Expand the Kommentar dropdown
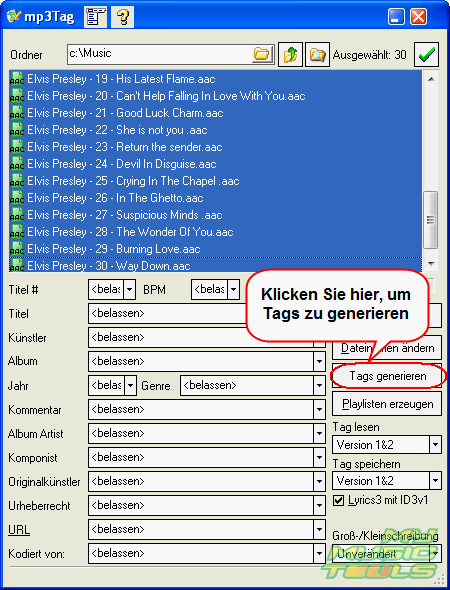Viewport: 450px width, 590px height. pos(319,409)
